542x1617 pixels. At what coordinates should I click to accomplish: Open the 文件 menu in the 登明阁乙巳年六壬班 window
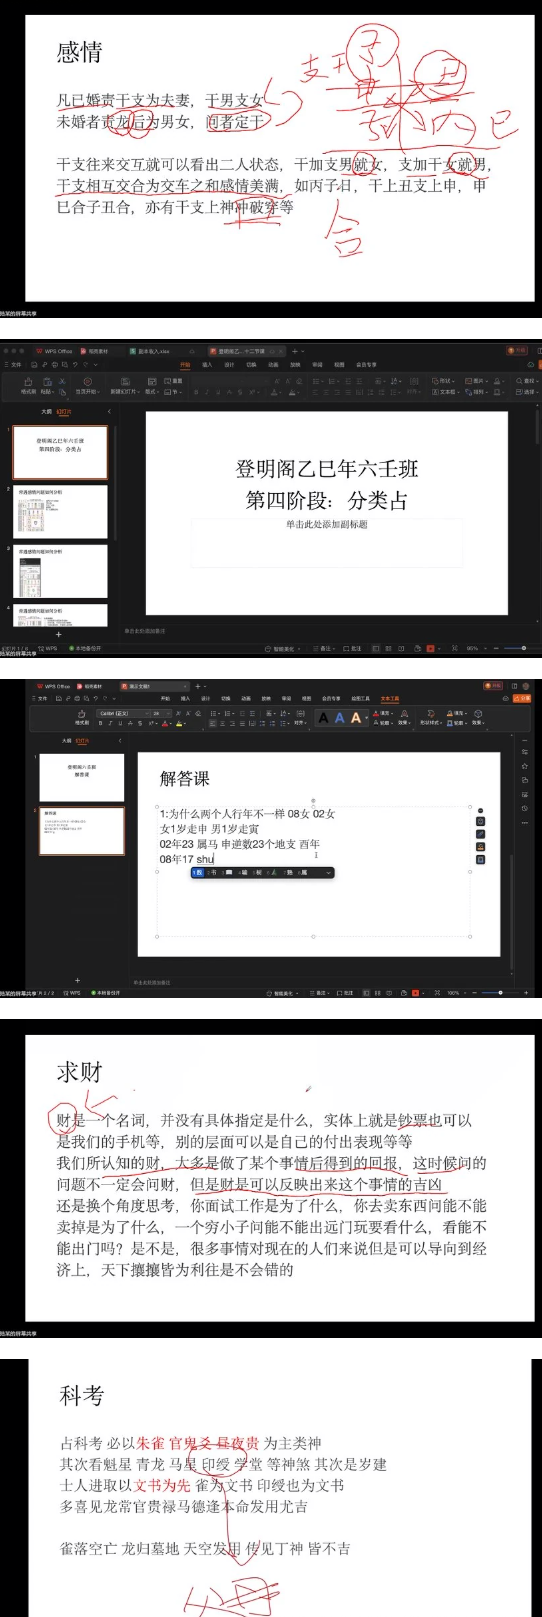12,365
